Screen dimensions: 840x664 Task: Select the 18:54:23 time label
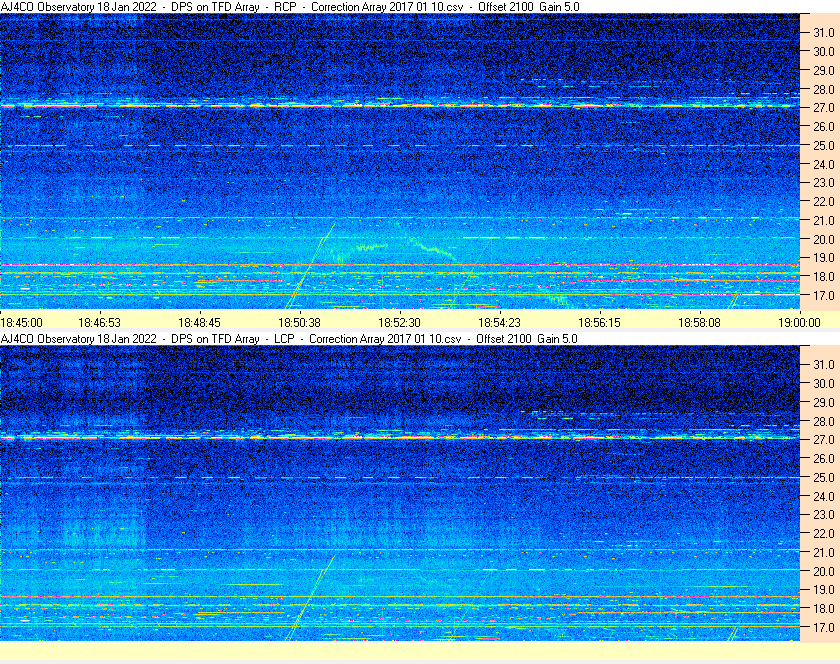(x=499, y=323)
